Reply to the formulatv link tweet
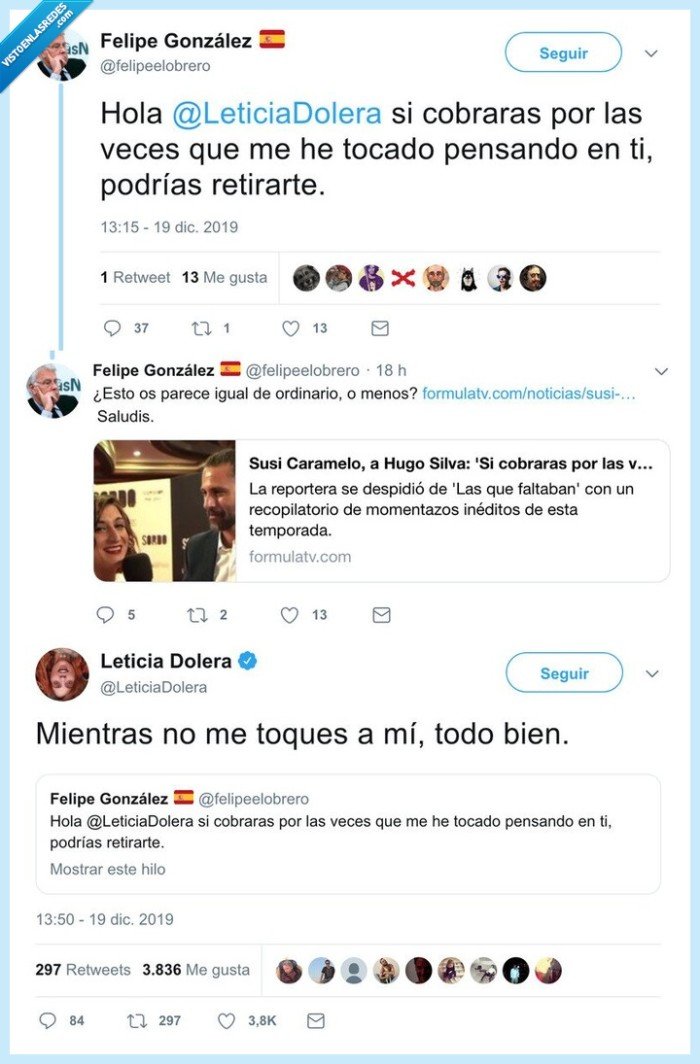This screenshot has height=1064, width=700. (x=105, y=615)
